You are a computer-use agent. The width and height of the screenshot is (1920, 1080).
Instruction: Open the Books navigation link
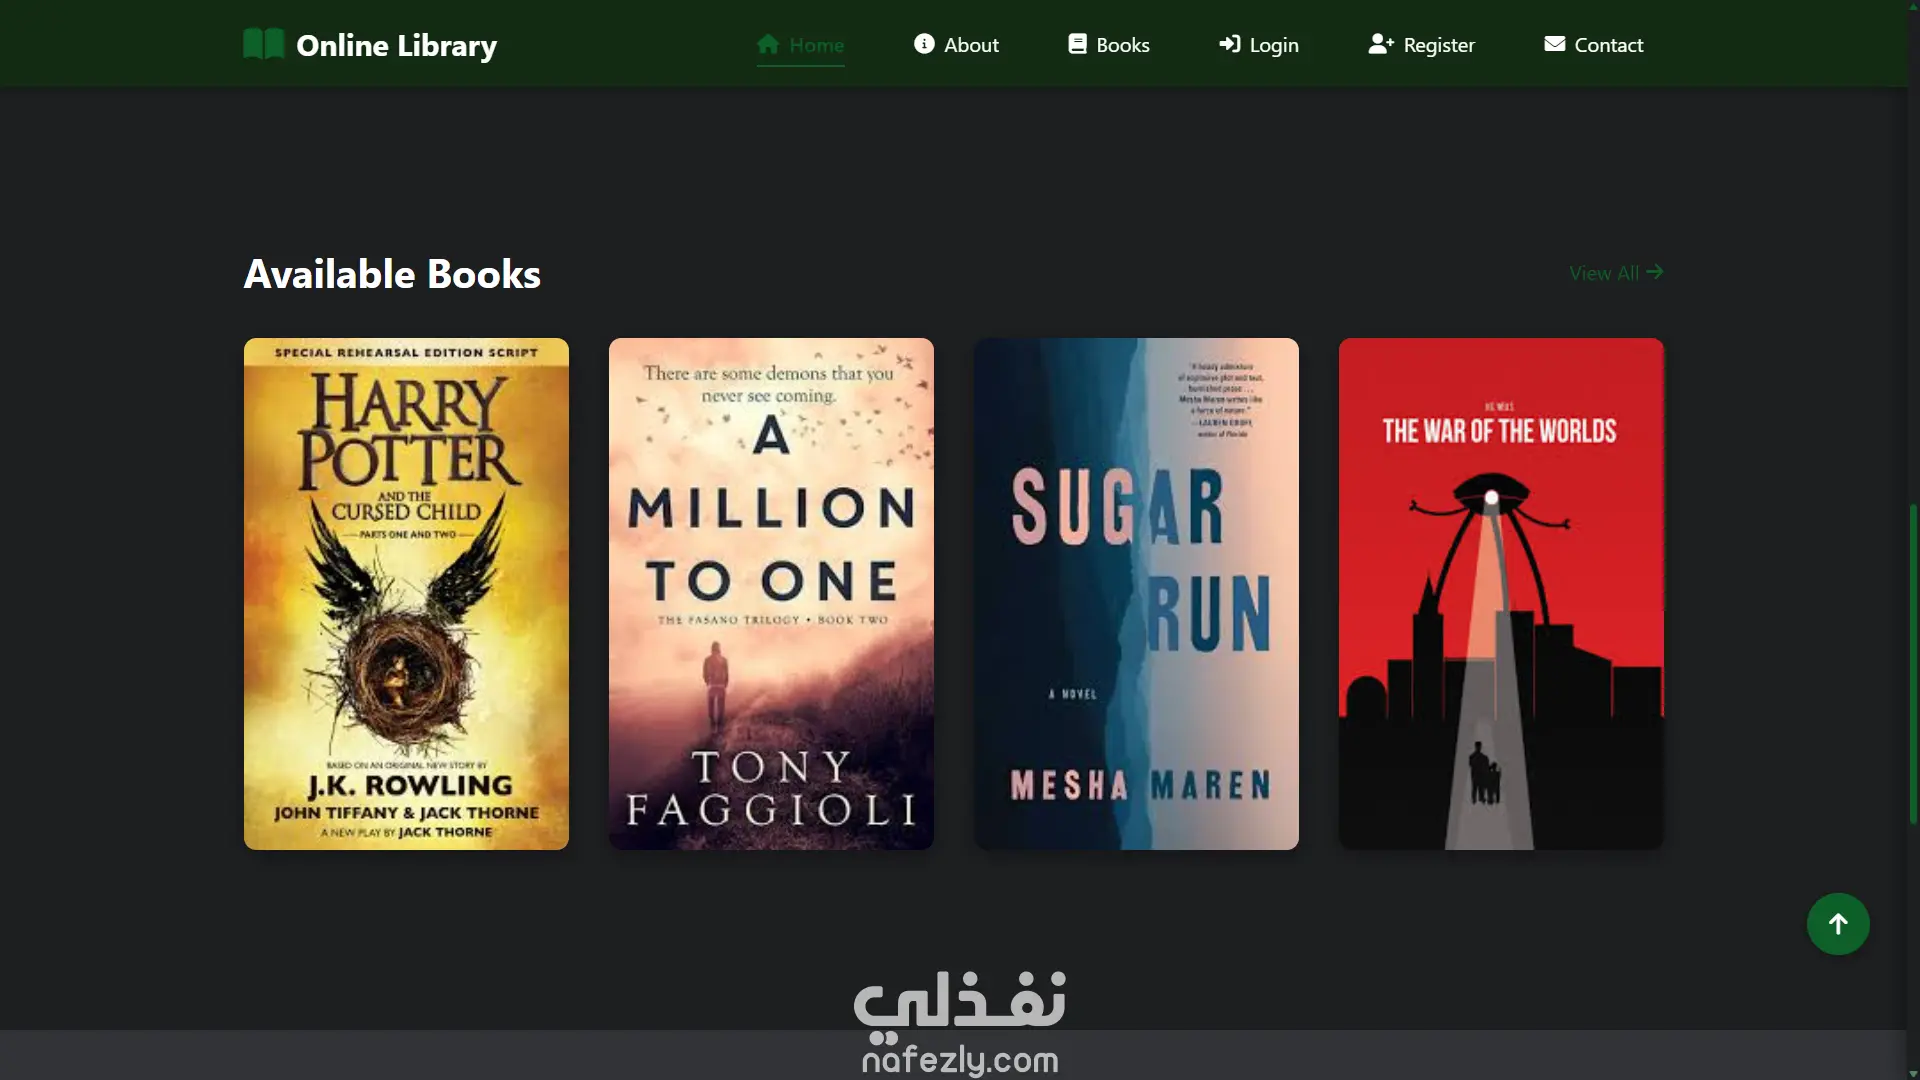[1109, 45]
